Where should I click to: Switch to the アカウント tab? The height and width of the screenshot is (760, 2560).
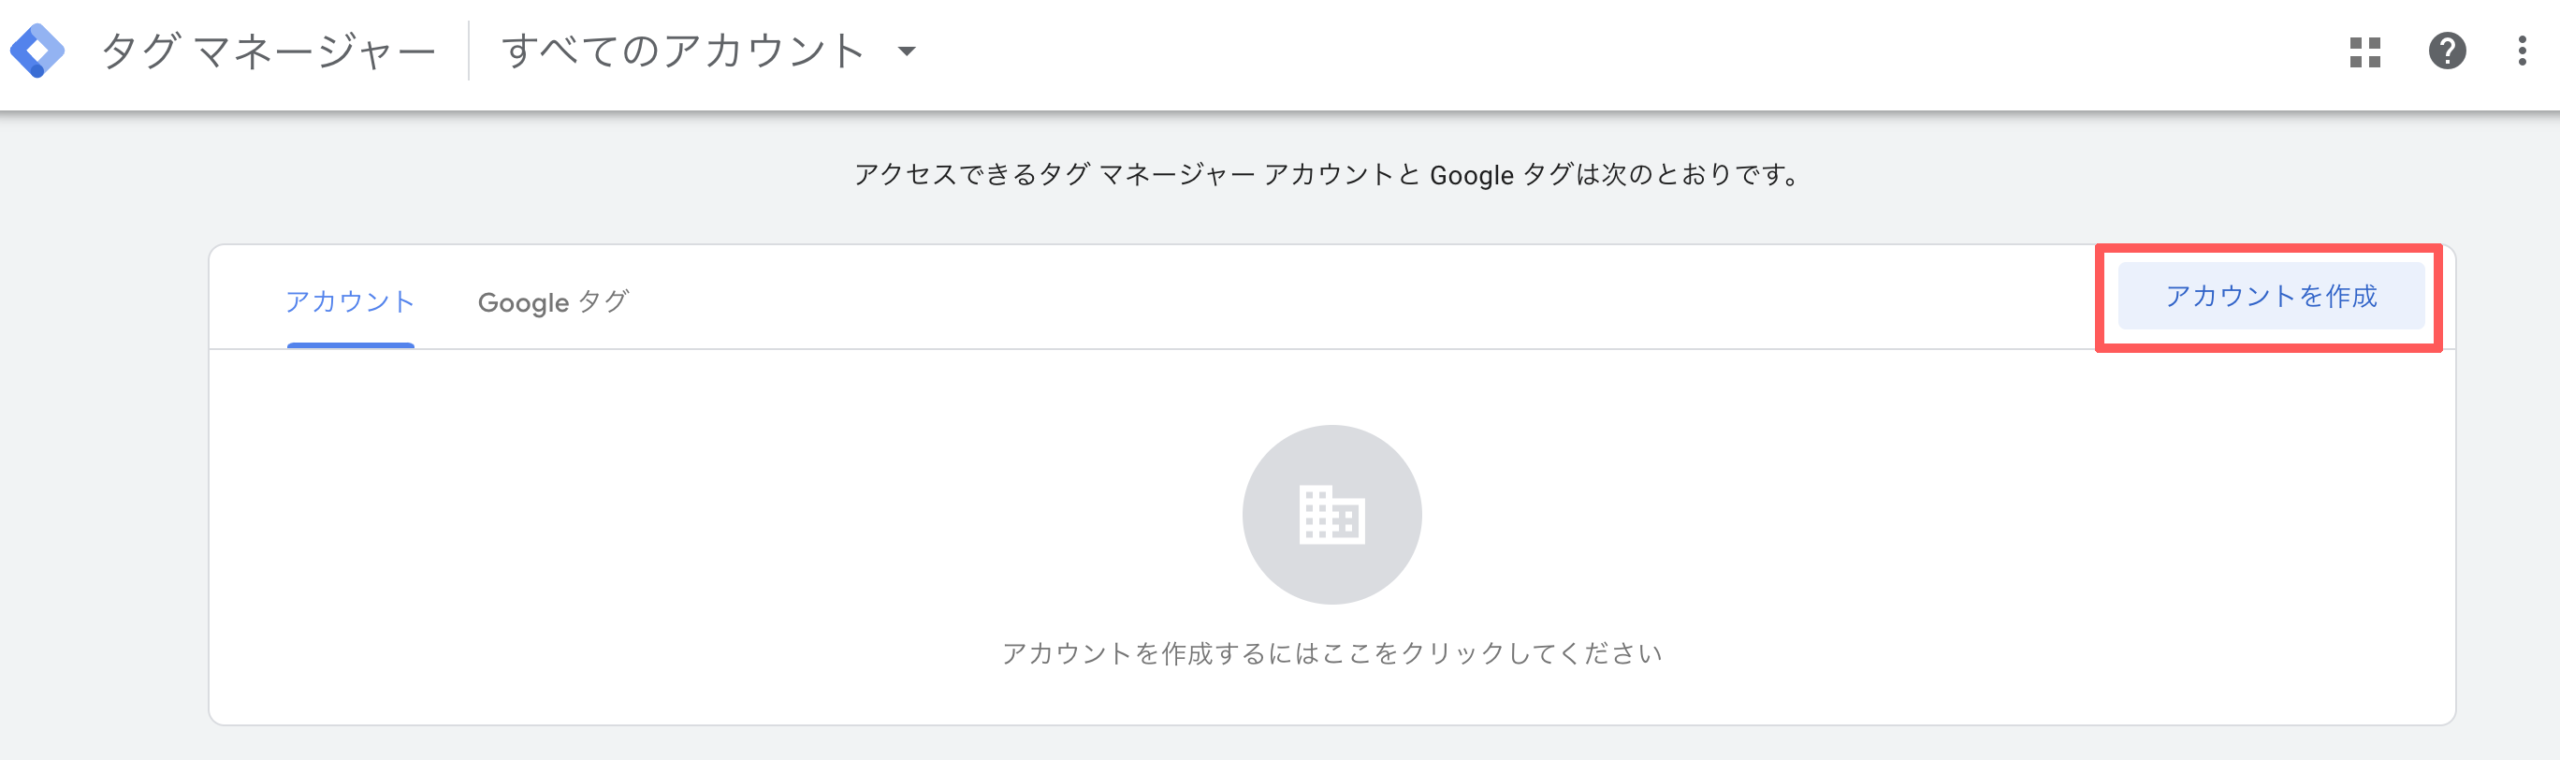click(x=350, y=301)
